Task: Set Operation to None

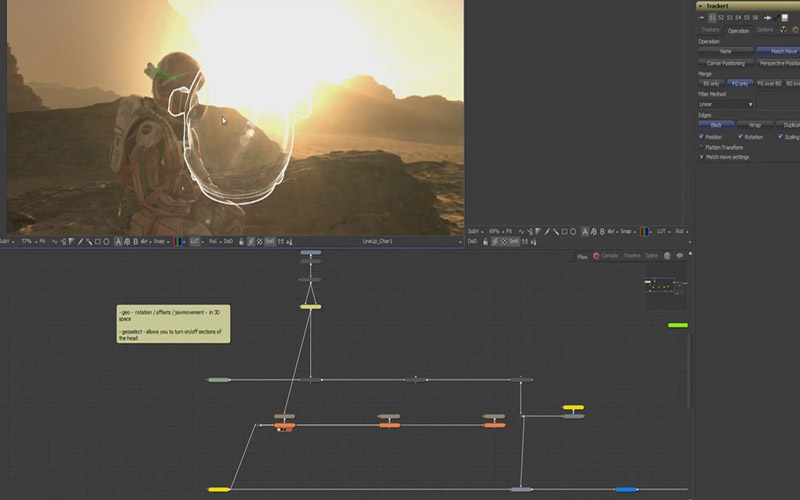Action: [726, 52]
